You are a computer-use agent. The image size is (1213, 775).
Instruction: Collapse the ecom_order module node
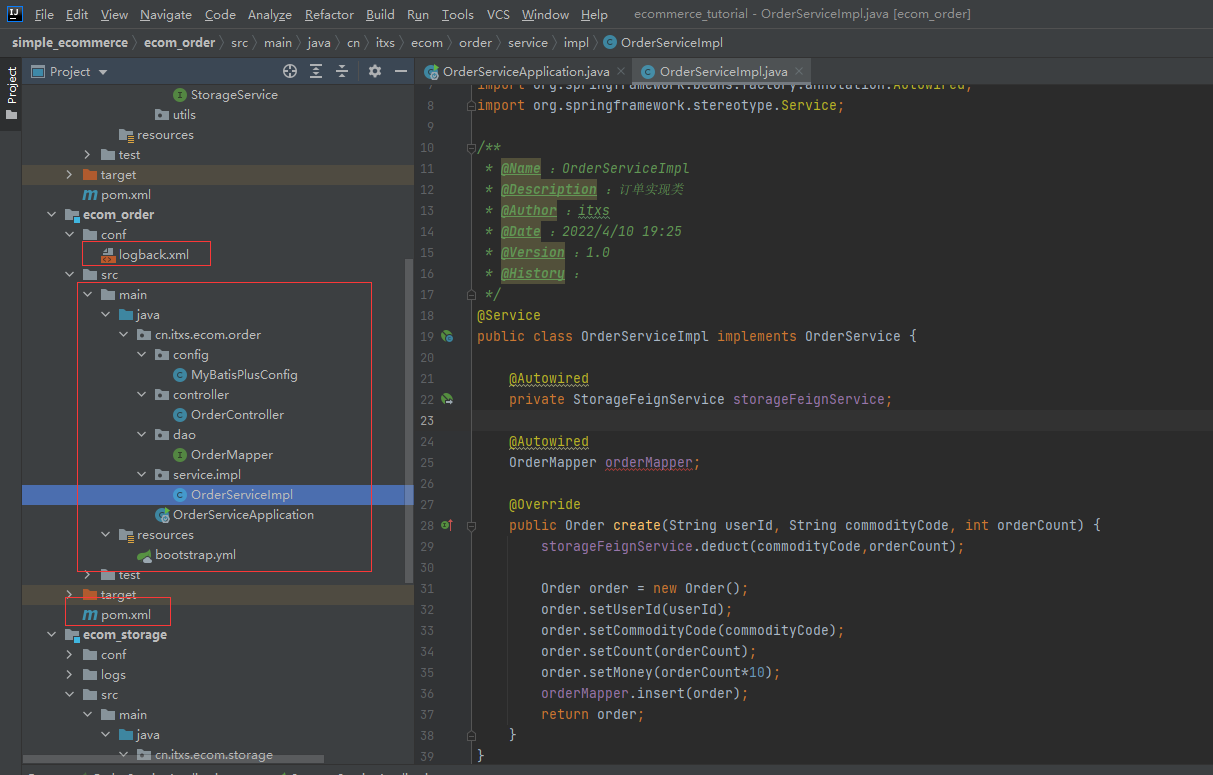pos(52,215)
